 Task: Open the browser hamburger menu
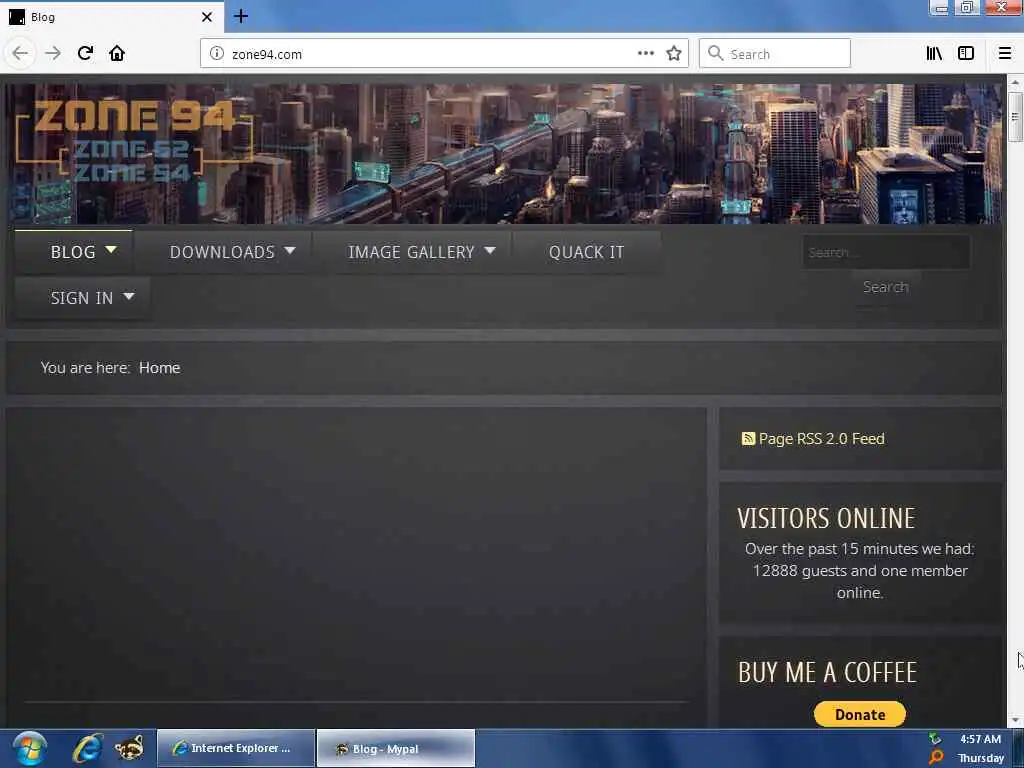pos(1005,54)
